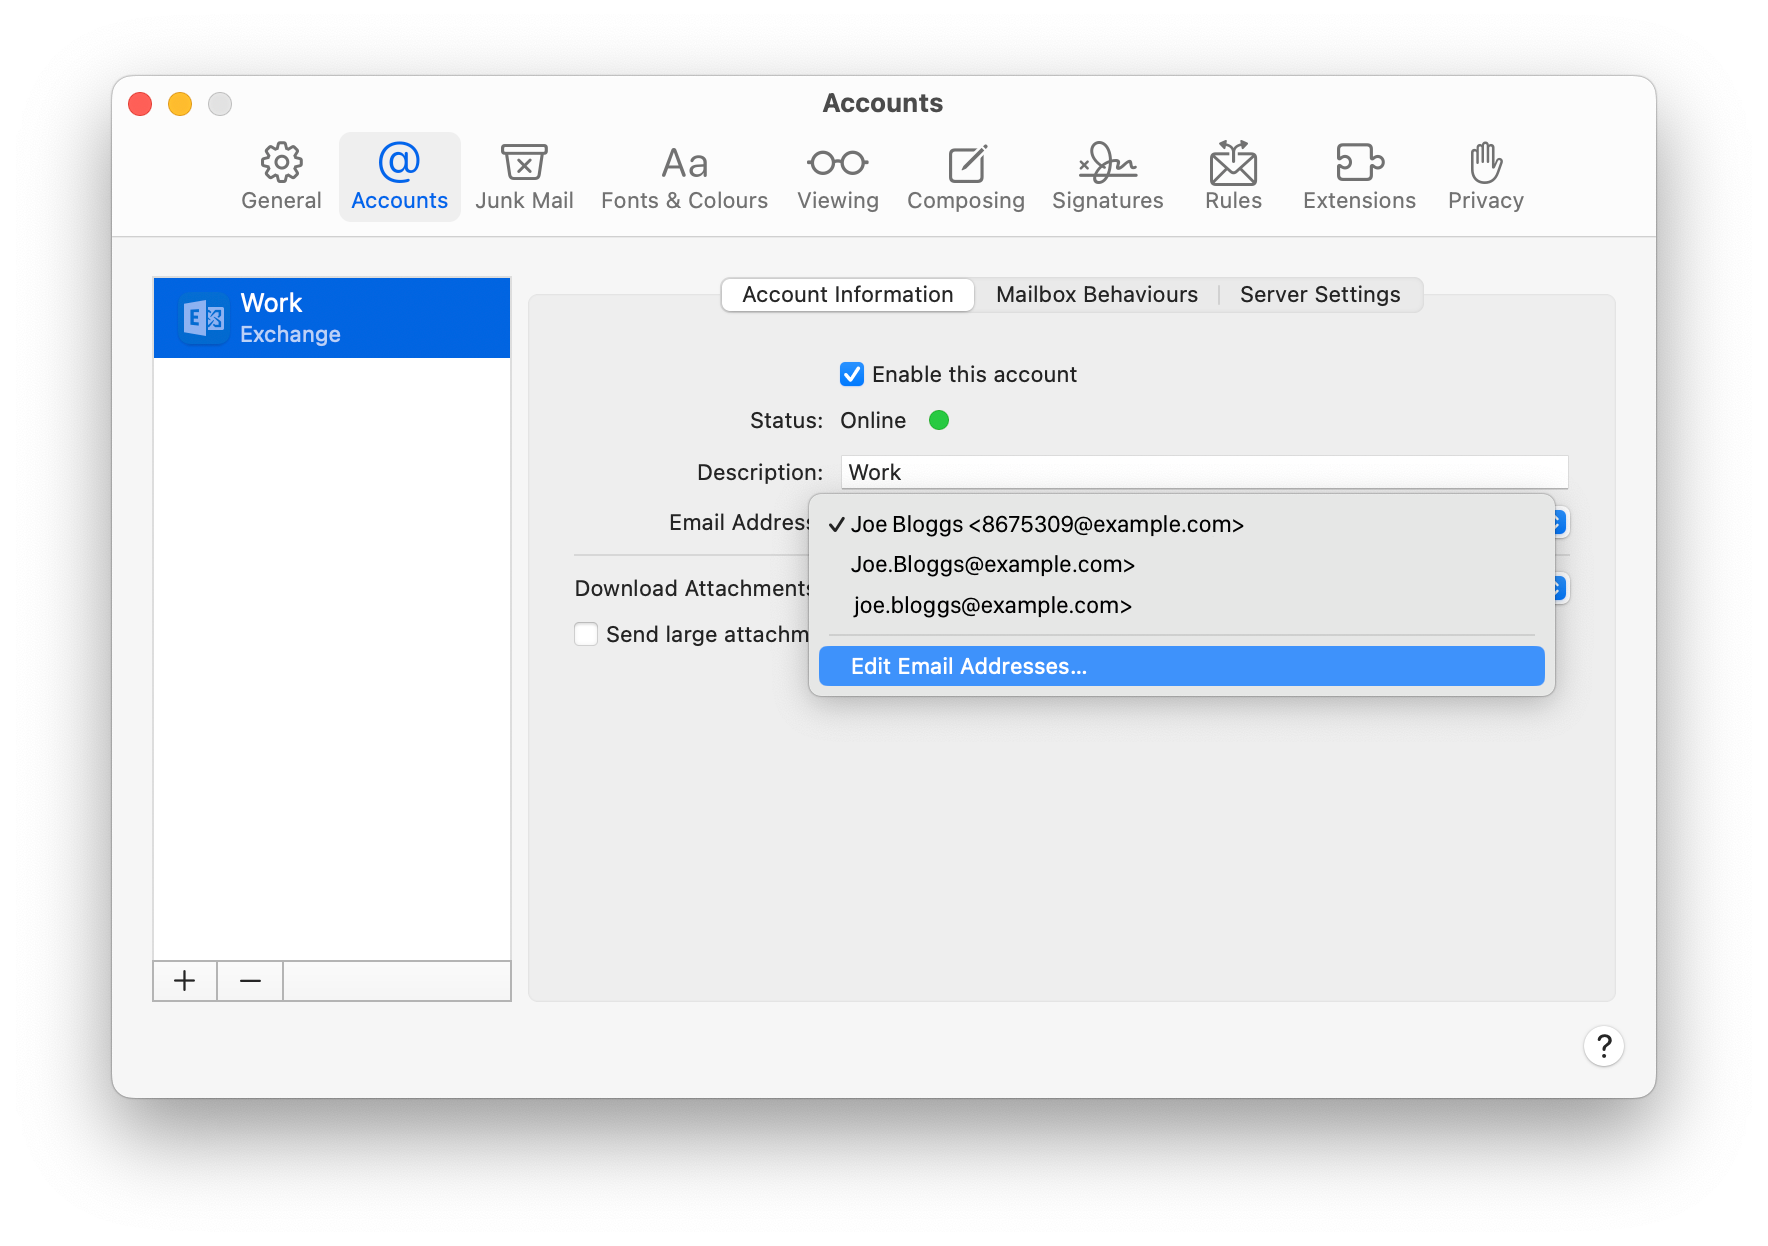Edit the Description field showing Work
The height and width of the screenshot is (1246, 1768).
pos(1203,471)
